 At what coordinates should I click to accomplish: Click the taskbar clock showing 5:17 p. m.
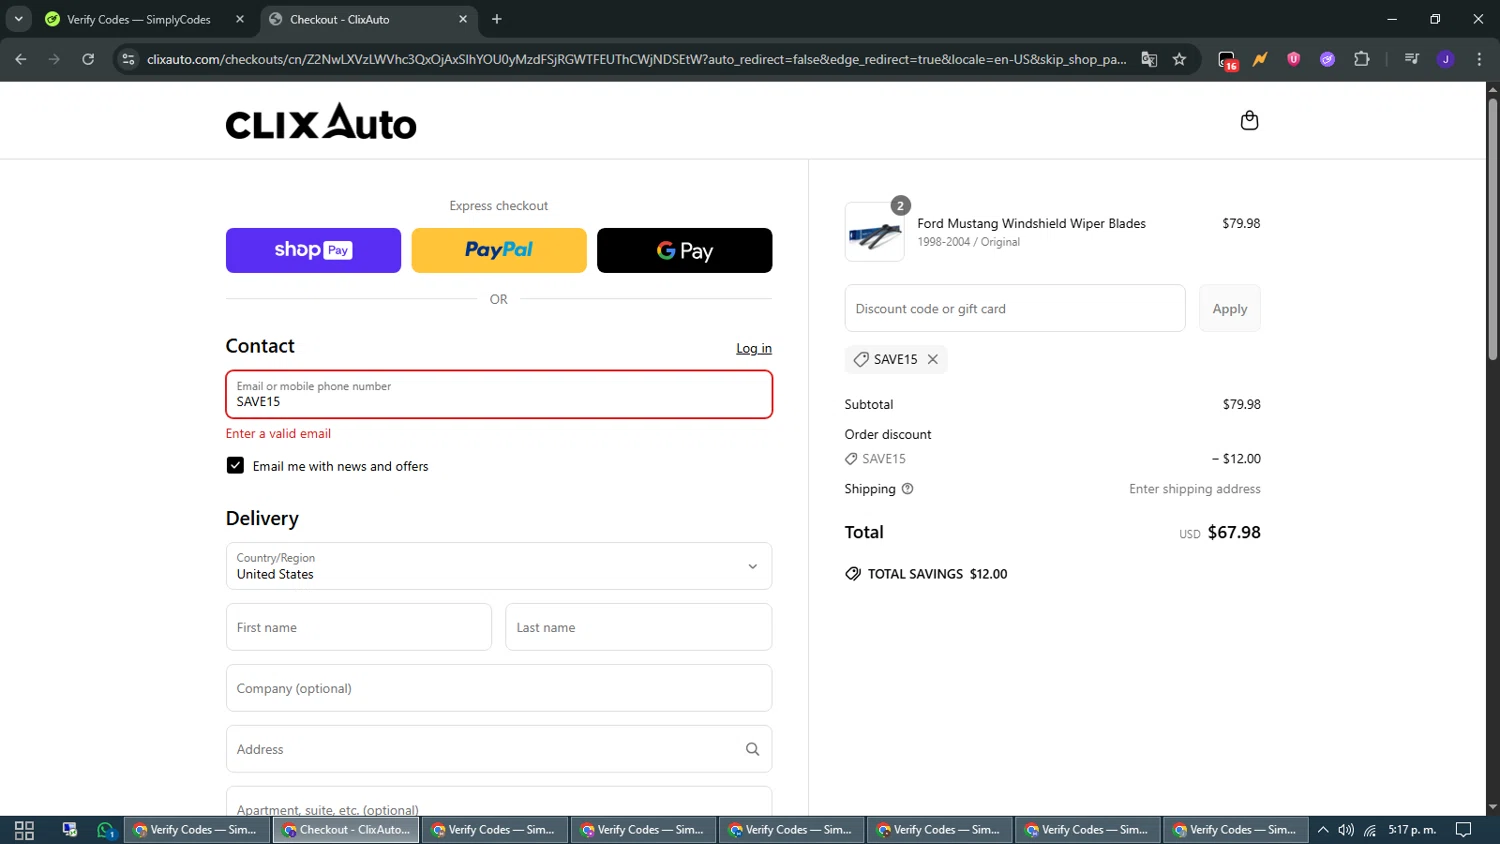pos(1412,830)
